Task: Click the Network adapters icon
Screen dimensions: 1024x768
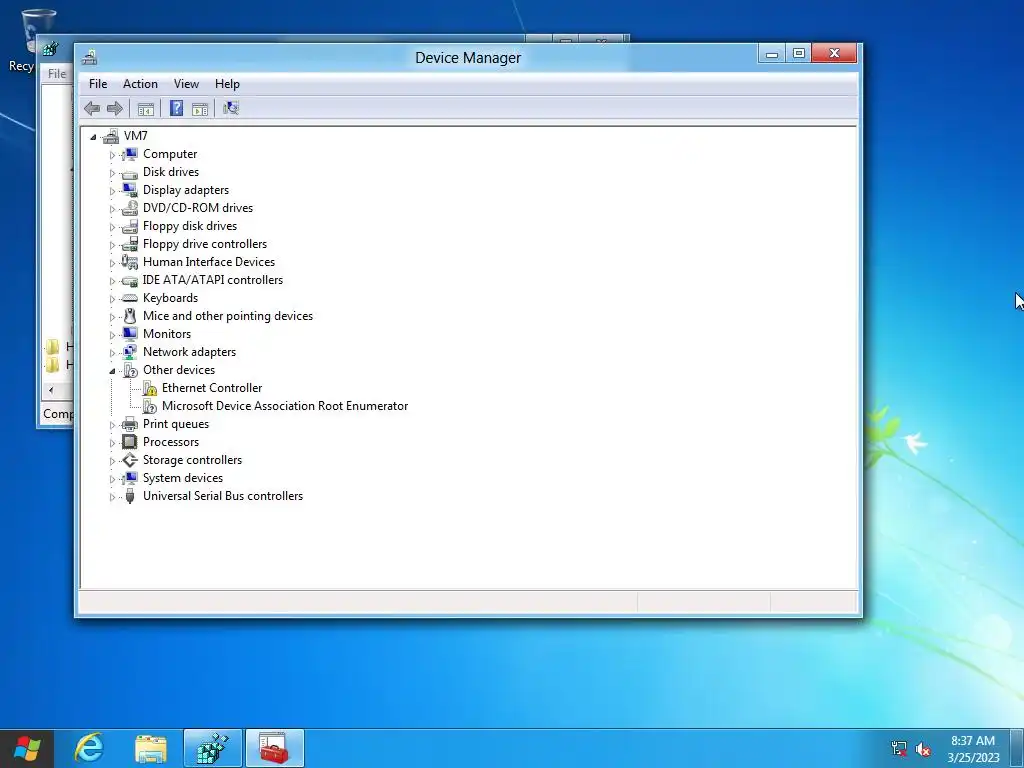Action: pyautogui.click(x=130, y=352)
